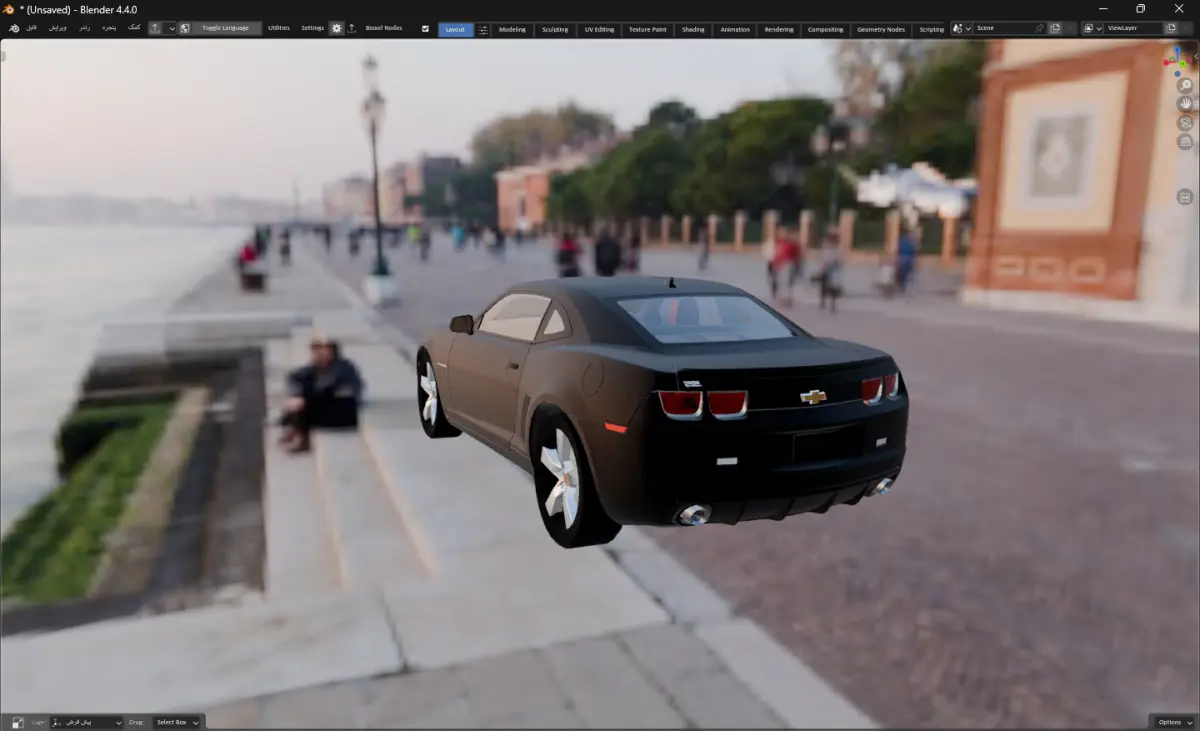Viewport: 1200px width, 731px height.
Task: Open the پیش فرض orientation dropdown
Action: 87,722
